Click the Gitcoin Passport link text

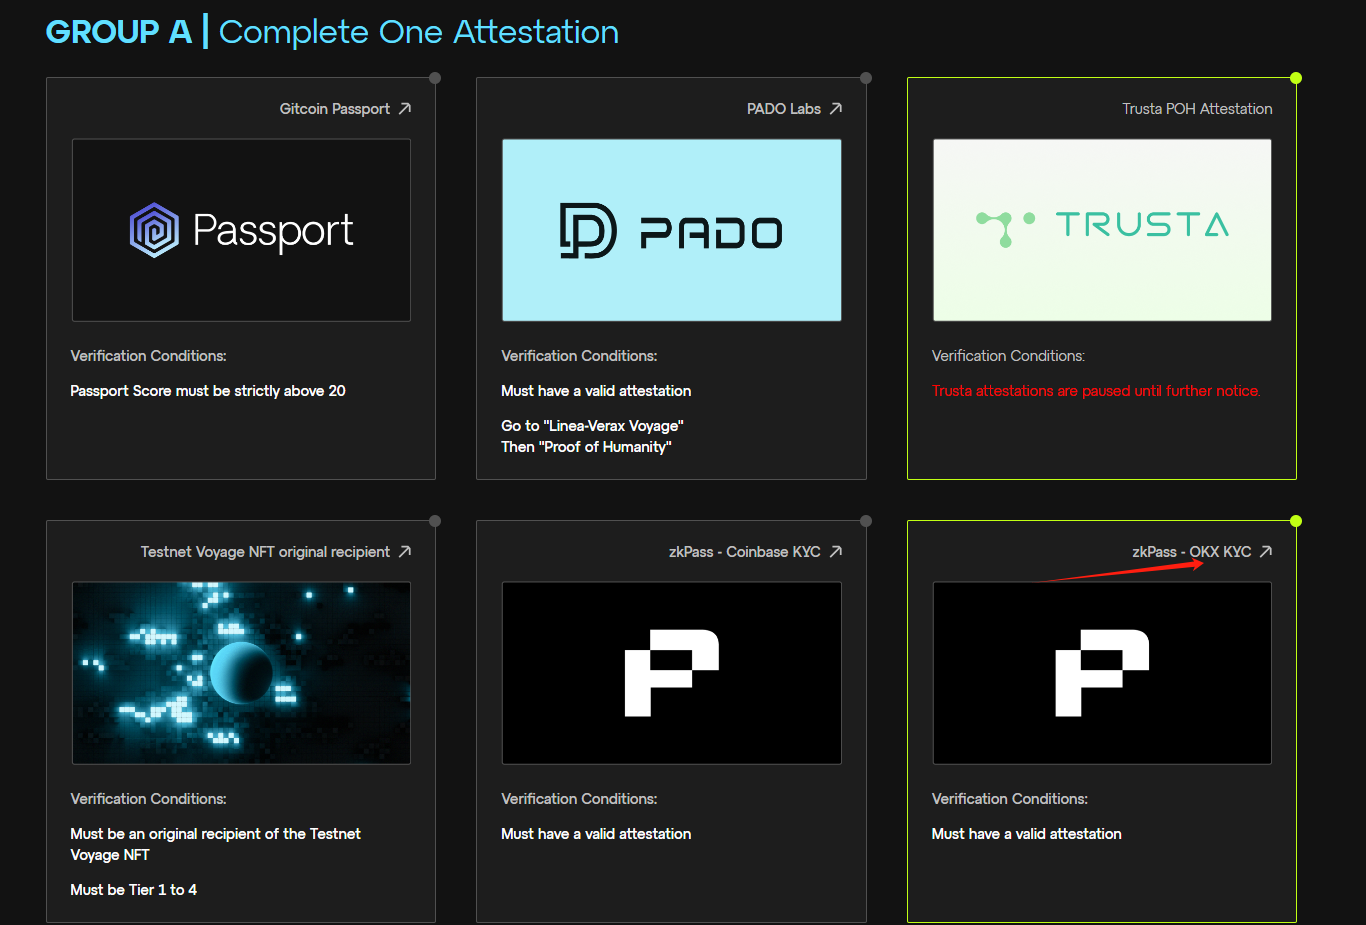[335, 109]
